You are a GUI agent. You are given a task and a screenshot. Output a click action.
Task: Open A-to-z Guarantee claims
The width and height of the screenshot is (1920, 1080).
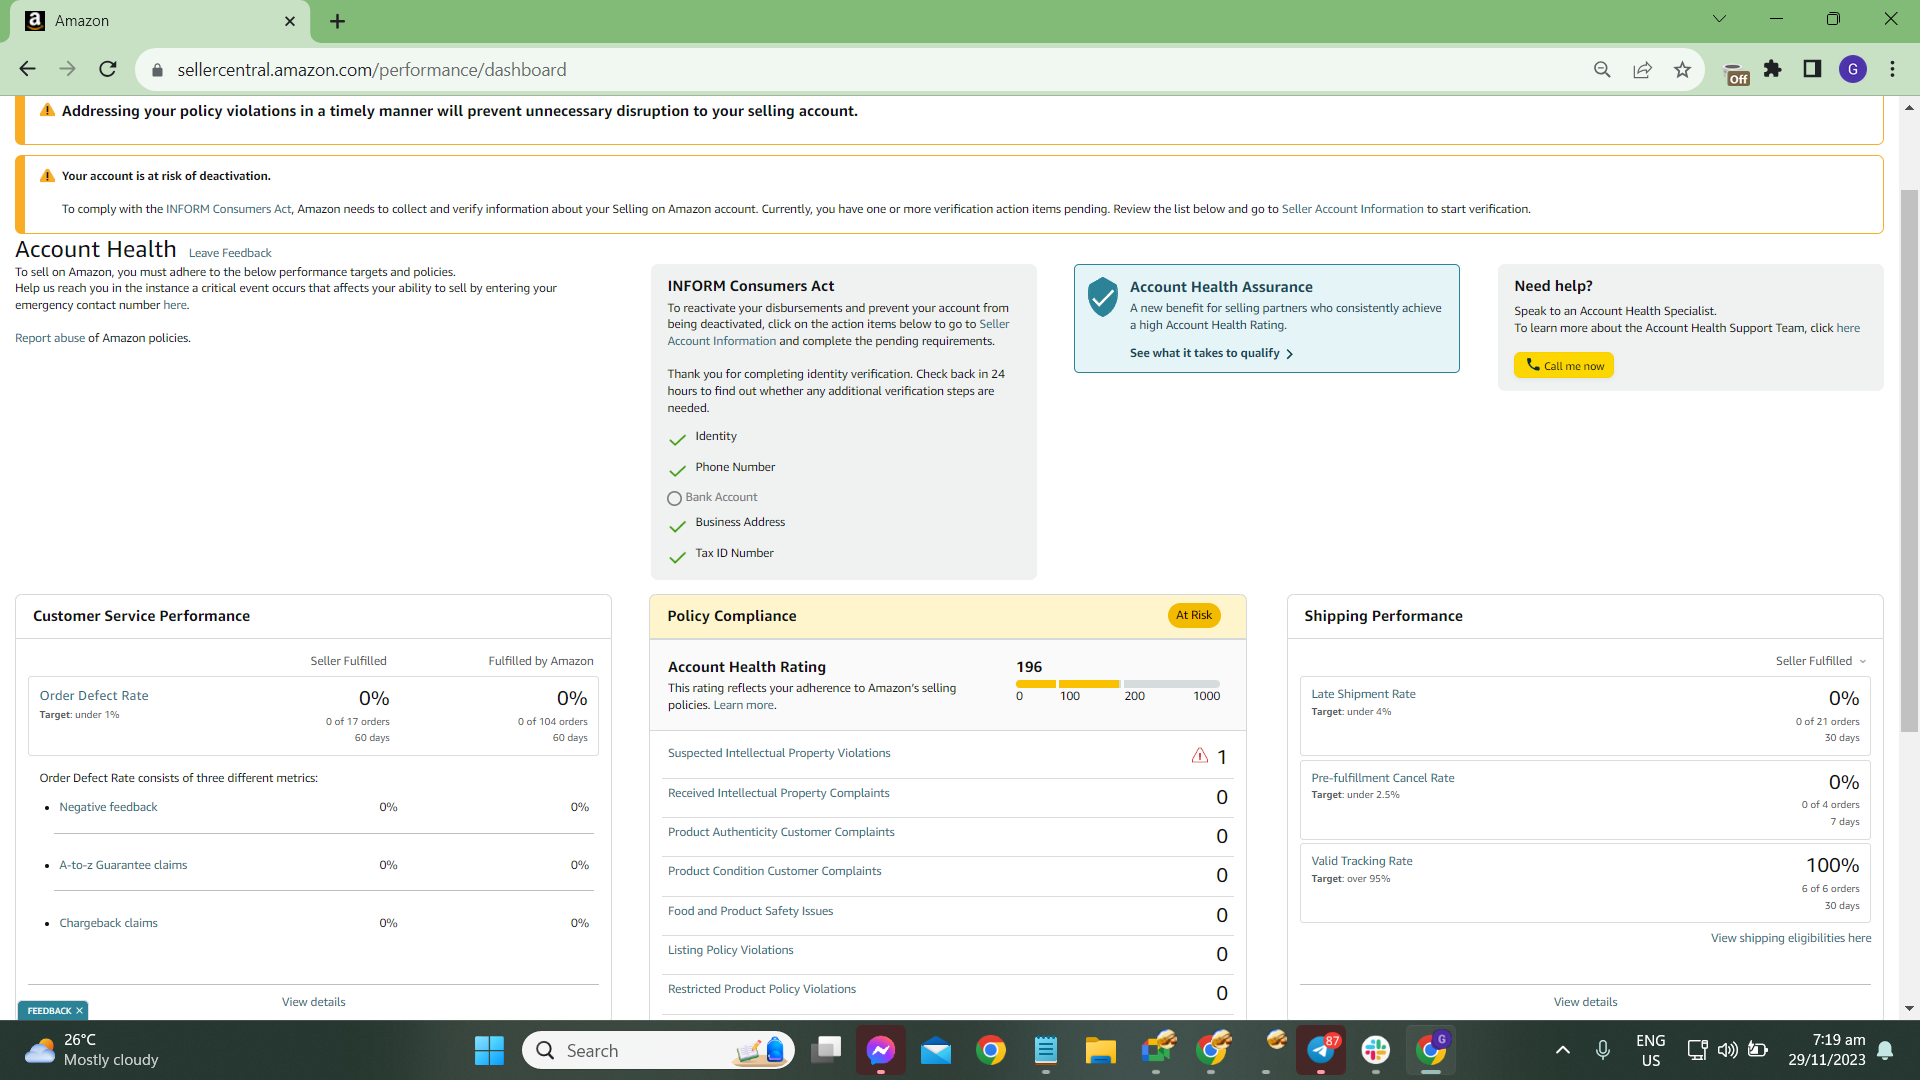point(123,865)
